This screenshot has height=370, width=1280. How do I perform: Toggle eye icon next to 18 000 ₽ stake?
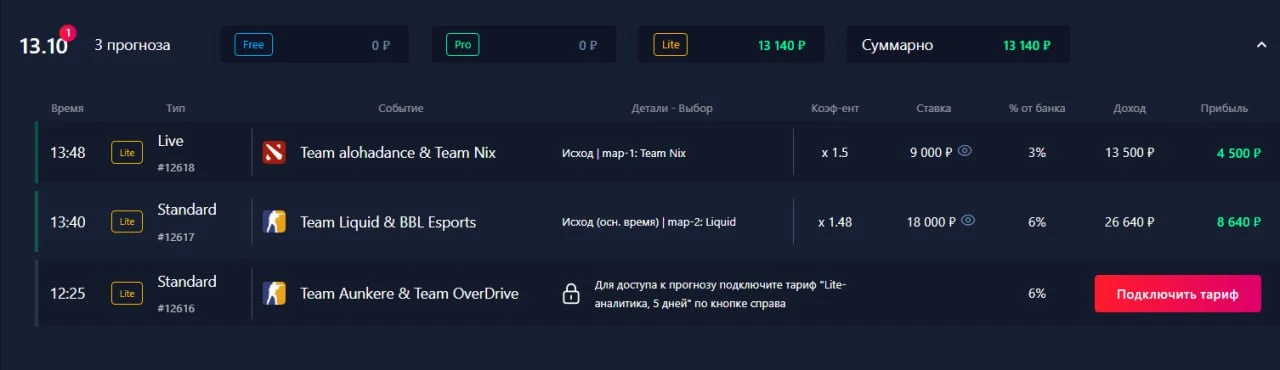(x=968, y=221)
